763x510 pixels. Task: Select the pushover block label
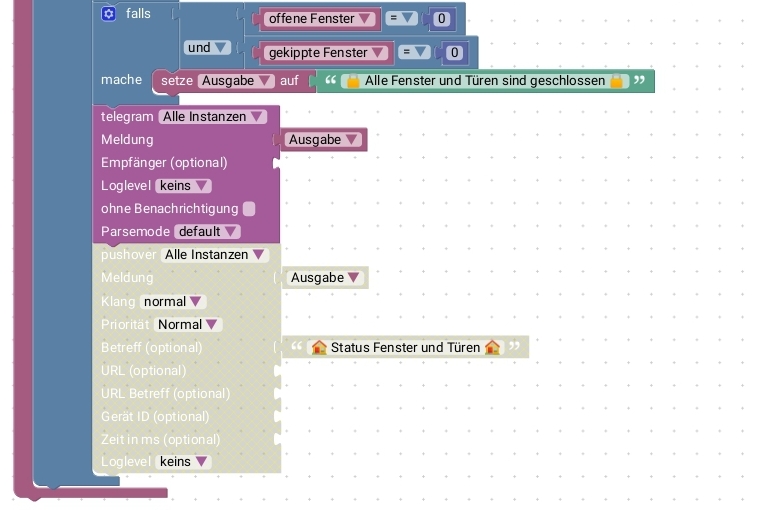(x=128, y=255)
